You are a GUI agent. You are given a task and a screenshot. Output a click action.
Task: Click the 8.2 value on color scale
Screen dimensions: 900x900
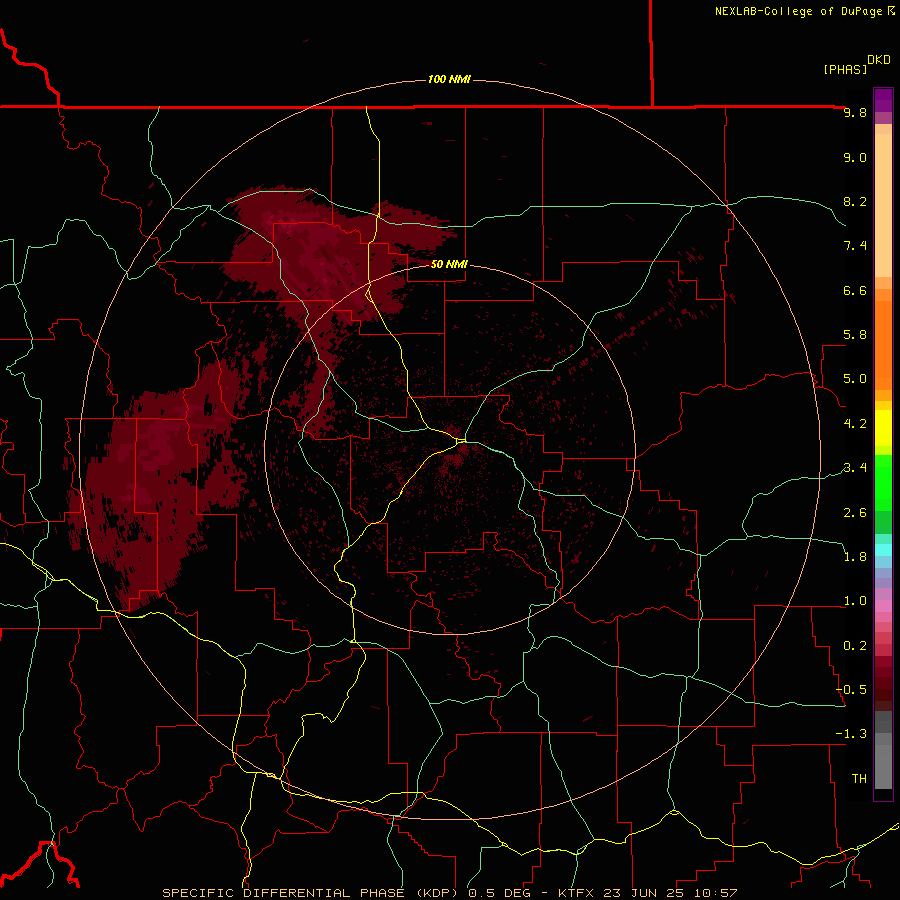(x=855, y=201)
